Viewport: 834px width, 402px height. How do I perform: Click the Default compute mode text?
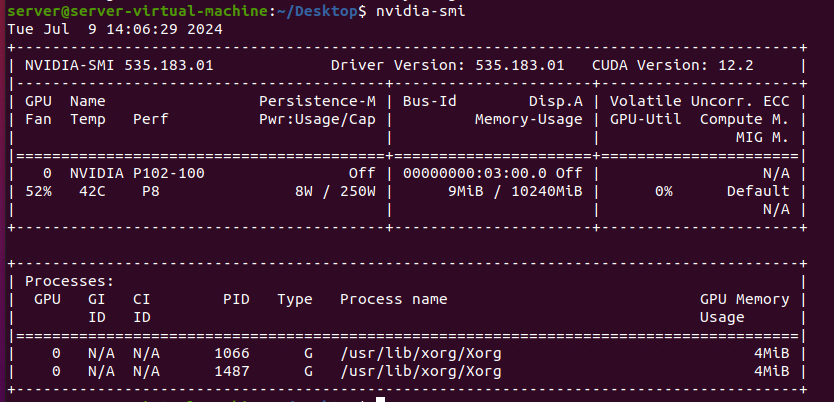758,191
